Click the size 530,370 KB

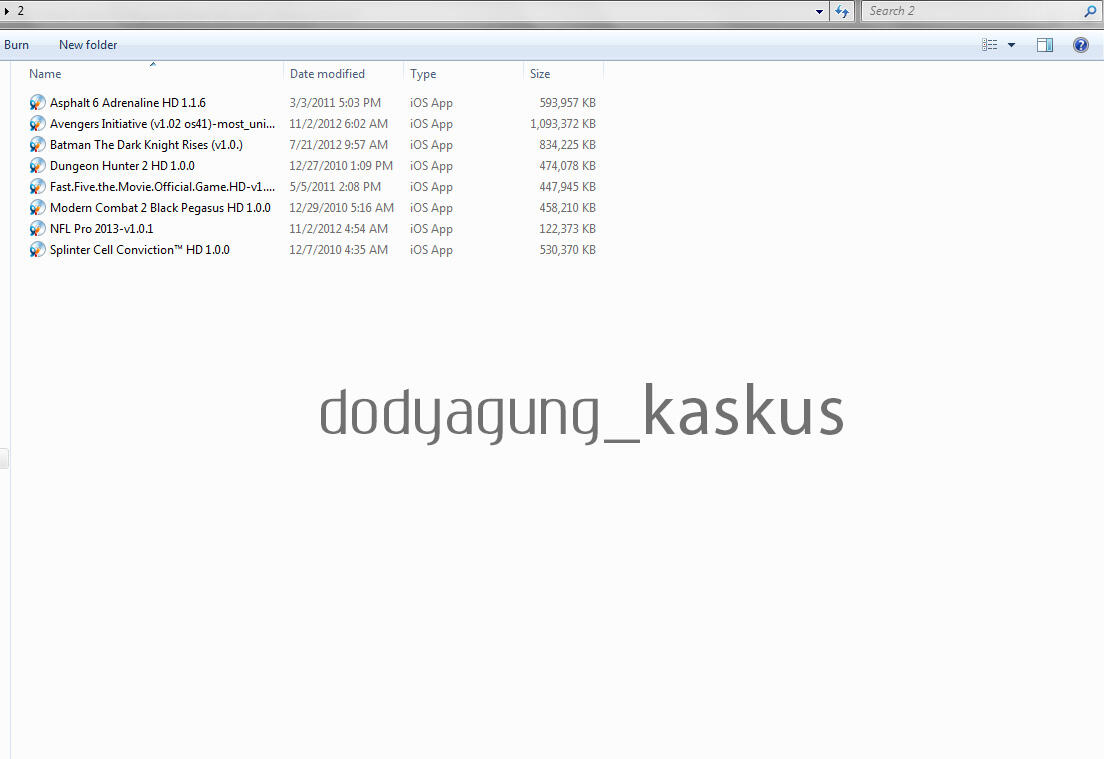[567, 250]
